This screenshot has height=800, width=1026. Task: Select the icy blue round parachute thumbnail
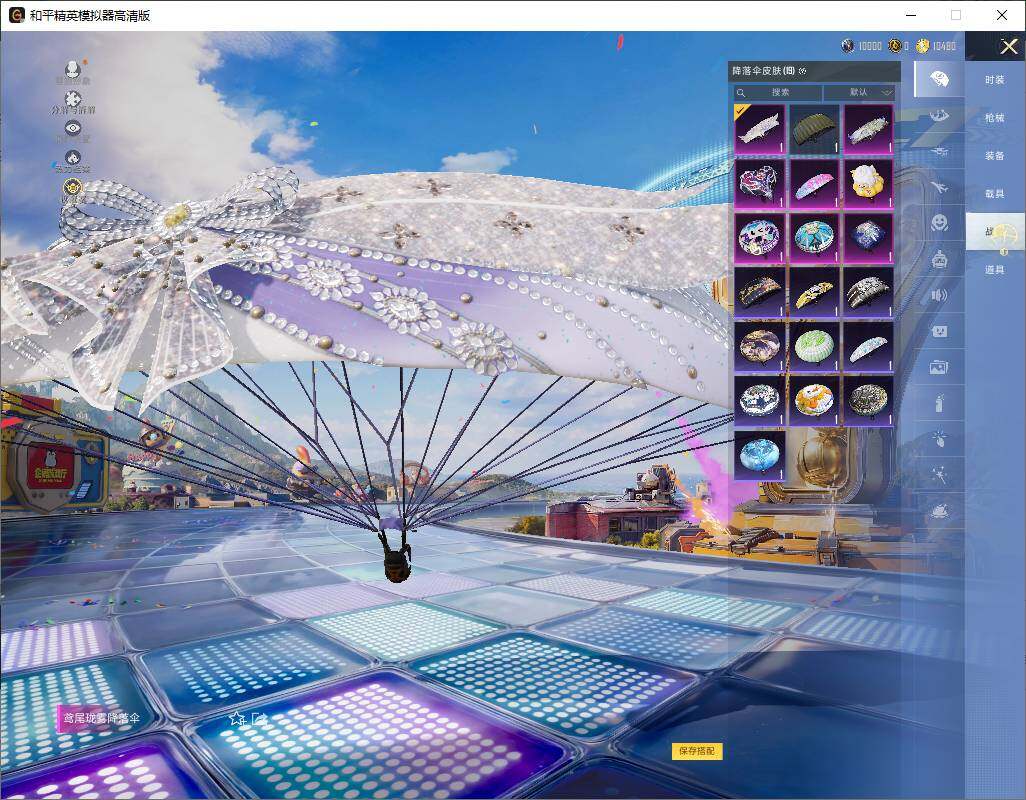tap(759, 455)
